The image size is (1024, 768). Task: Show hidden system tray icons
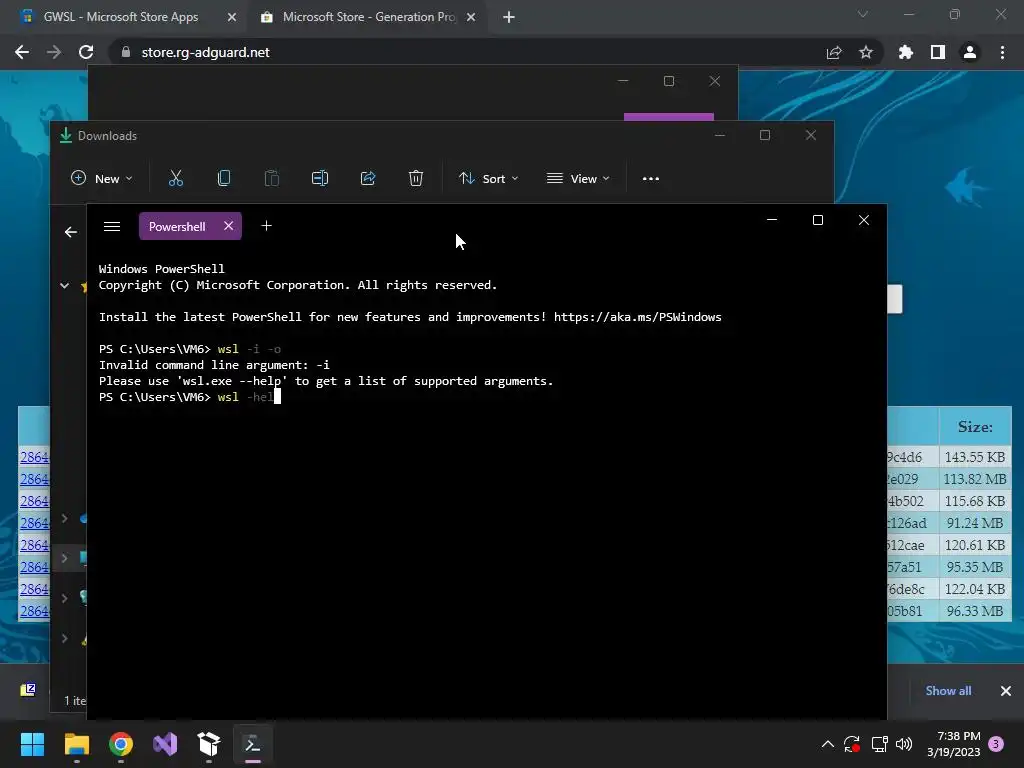tap(827, 744)
